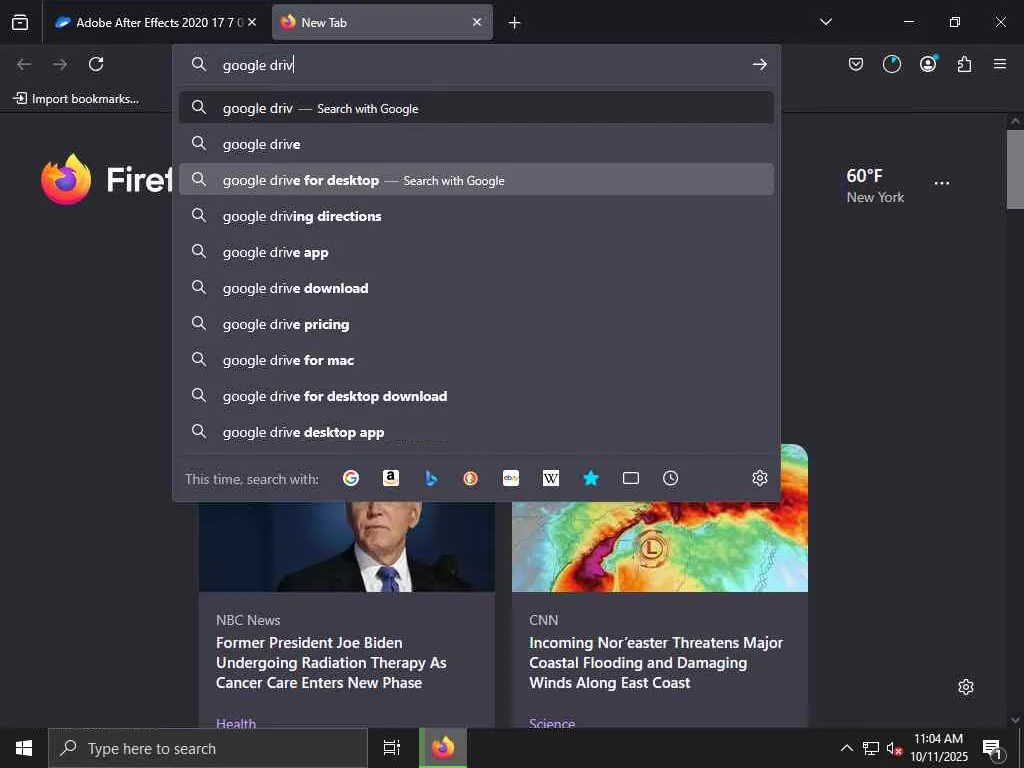Image resolution: width=1024 pixels, height=768 pixels.
Task: Reload the current page
Action: pos(96,64)
